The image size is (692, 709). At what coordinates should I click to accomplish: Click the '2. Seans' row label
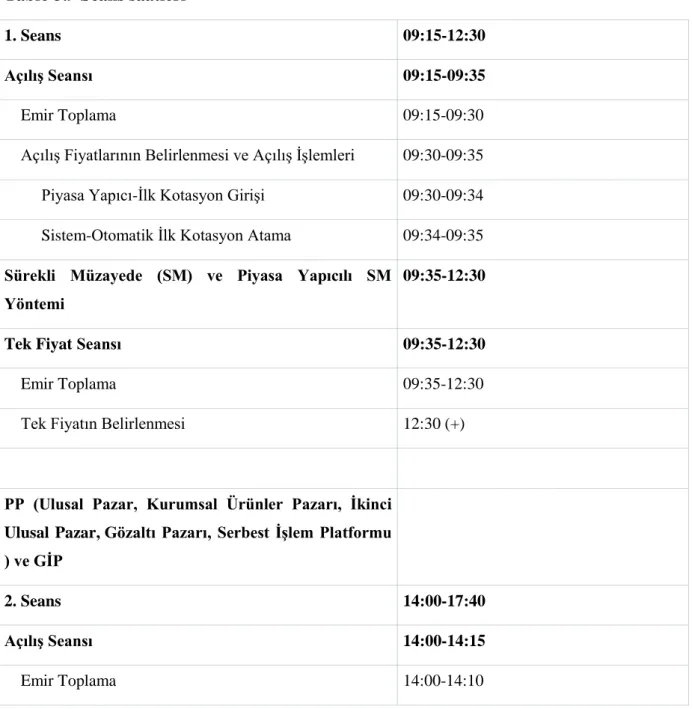click(x=33, y=601)
